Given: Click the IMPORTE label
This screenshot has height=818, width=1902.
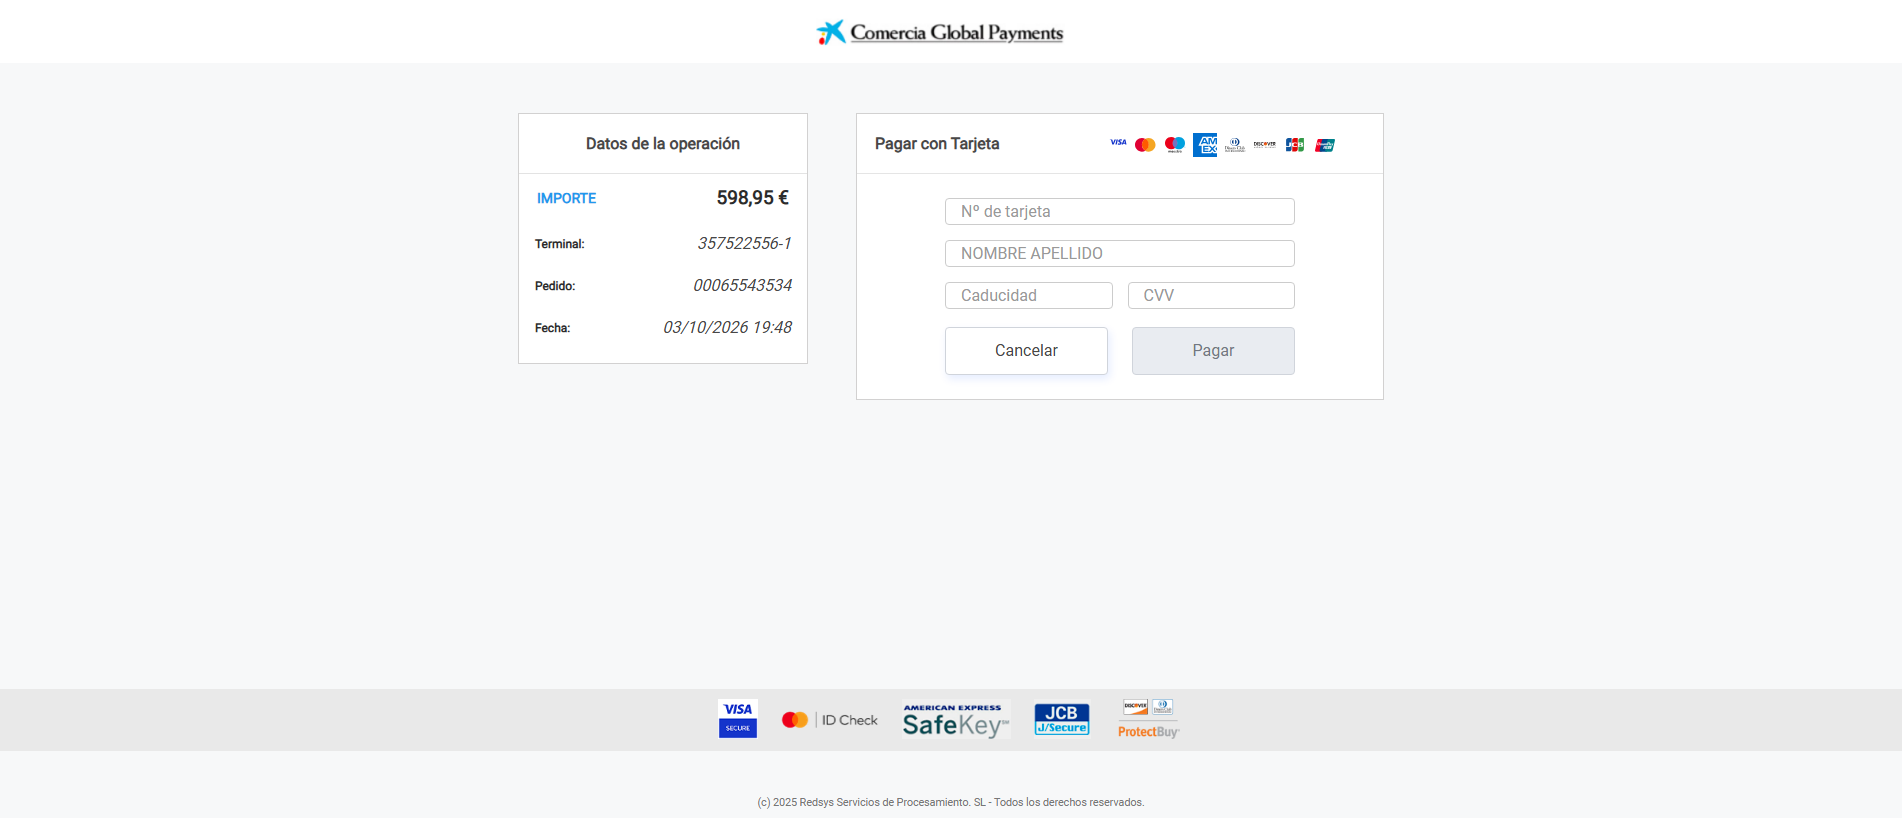Looking at the screenshot, I should click(566, 198).
